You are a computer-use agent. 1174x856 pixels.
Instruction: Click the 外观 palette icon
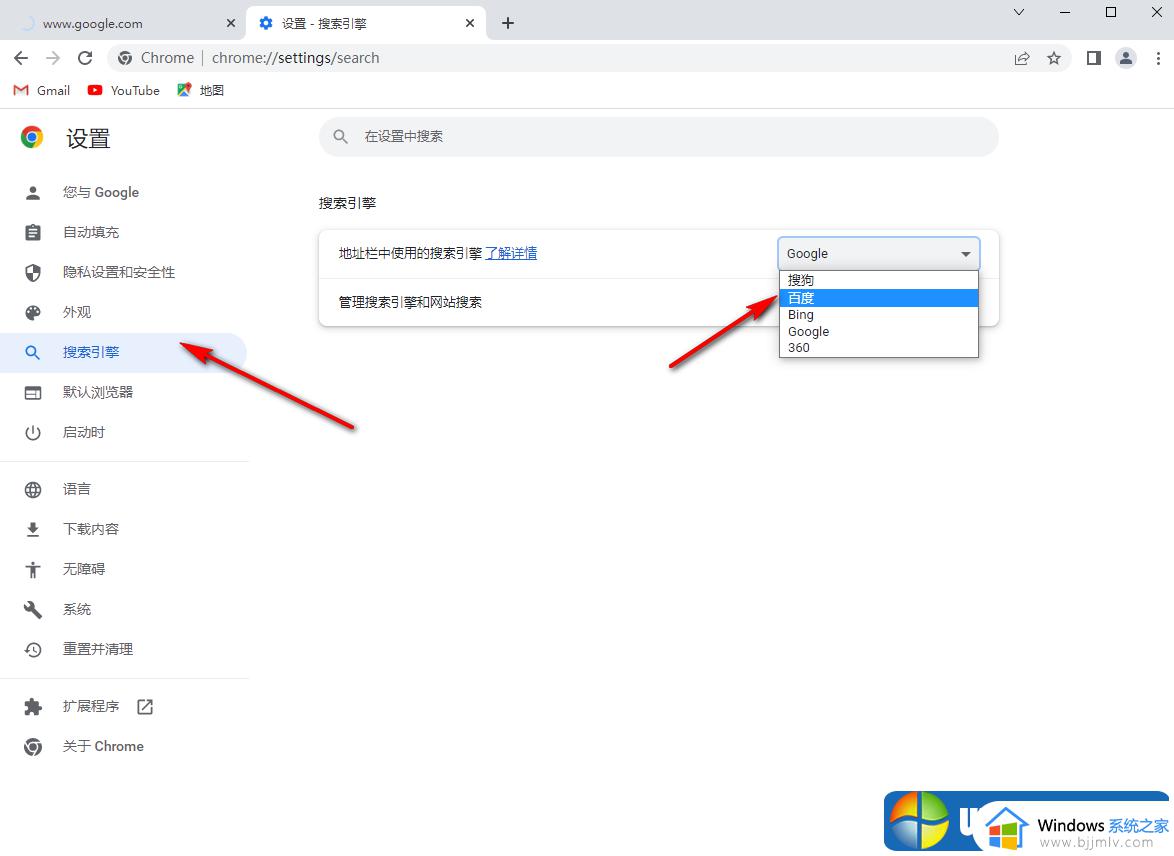click(33, 312)
